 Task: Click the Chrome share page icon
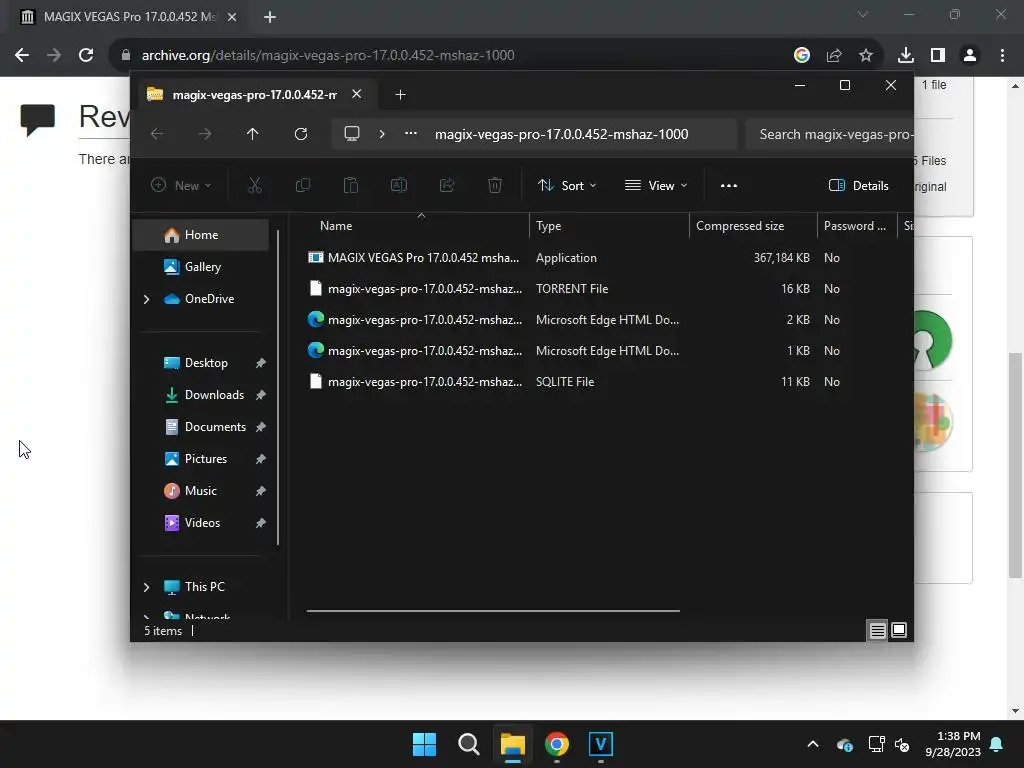pyautogui.click(x=833, y=55)
